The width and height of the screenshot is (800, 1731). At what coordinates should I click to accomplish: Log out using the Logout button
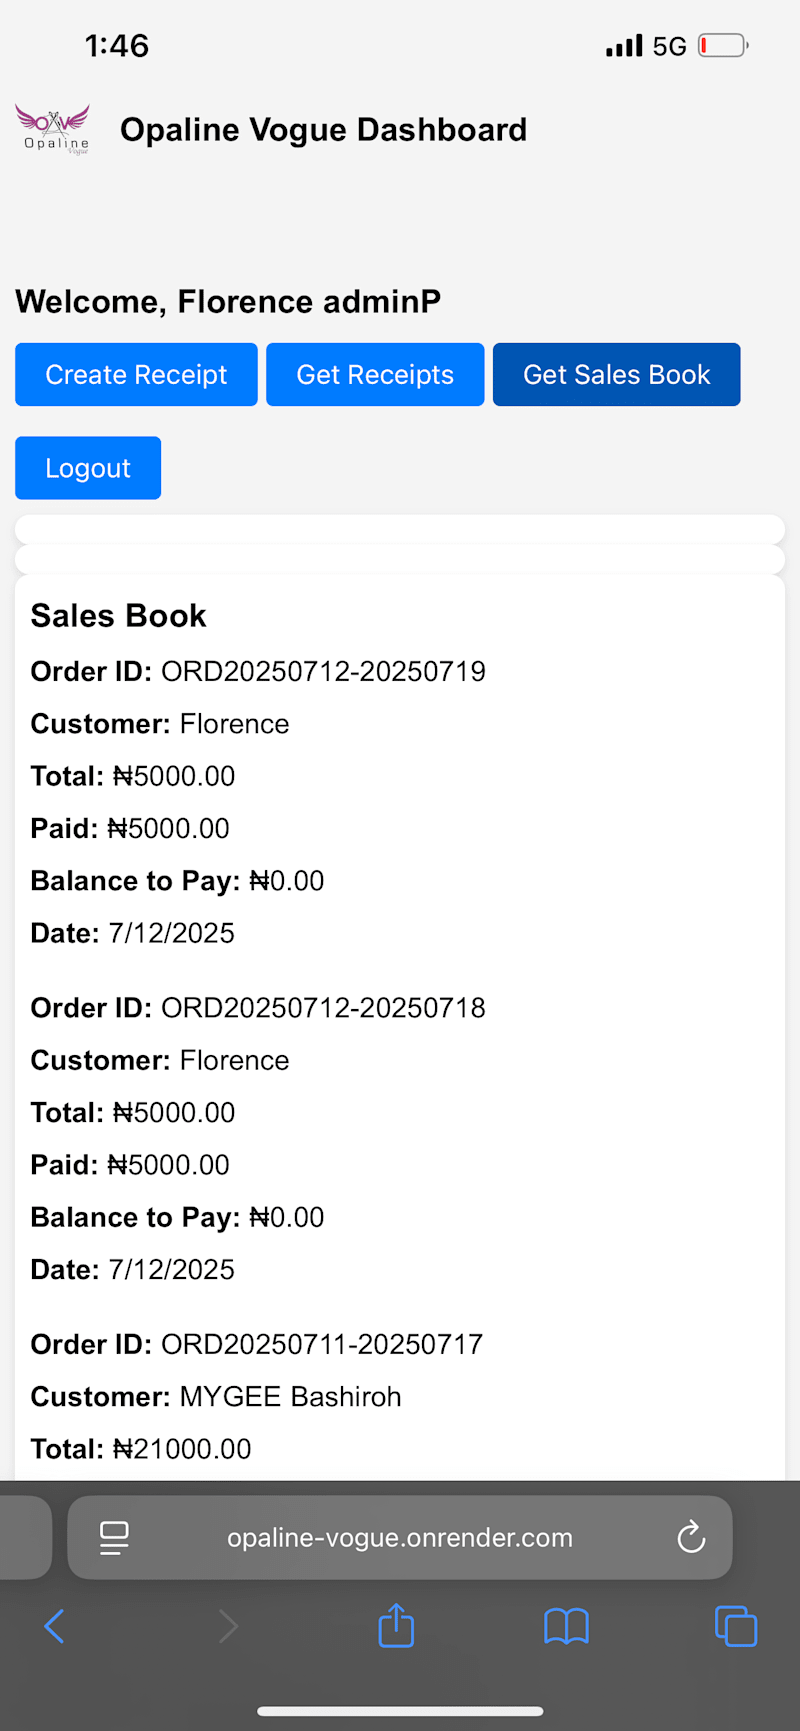[x=88, y=468]
